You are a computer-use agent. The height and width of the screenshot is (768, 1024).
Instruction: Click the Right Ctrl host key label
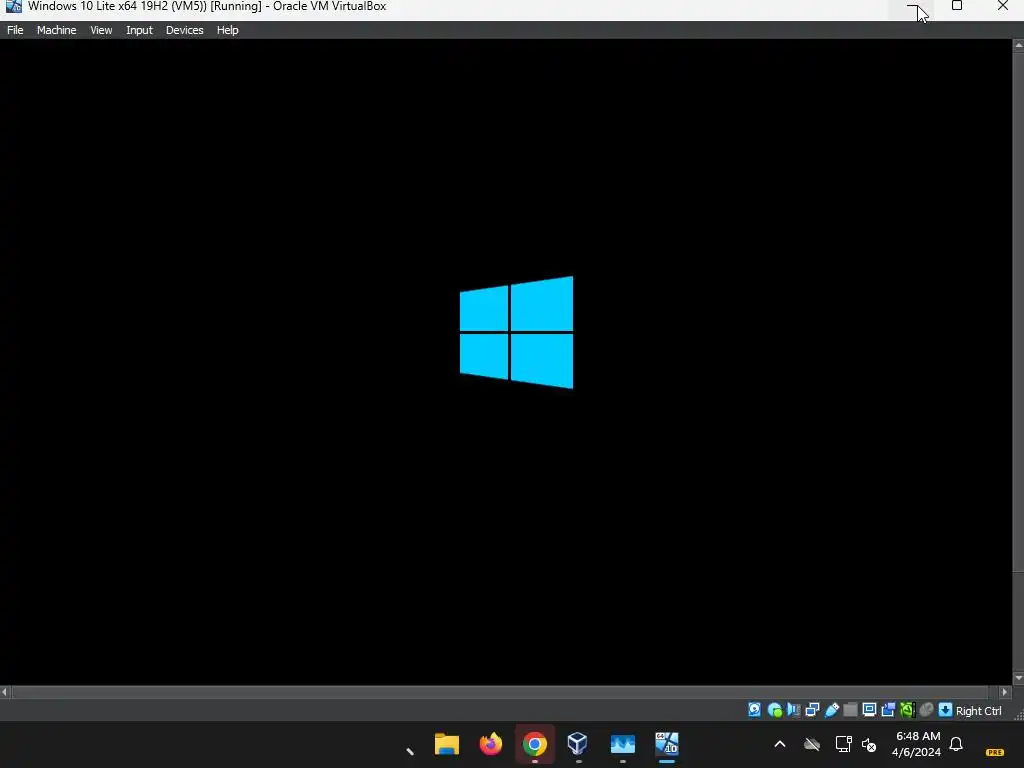978,711
